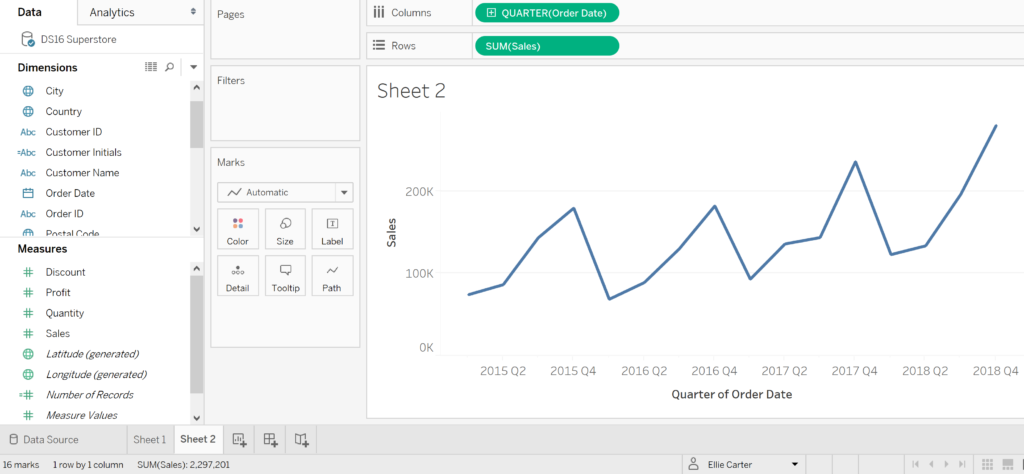Click the Label marks button

pos(332,229)
